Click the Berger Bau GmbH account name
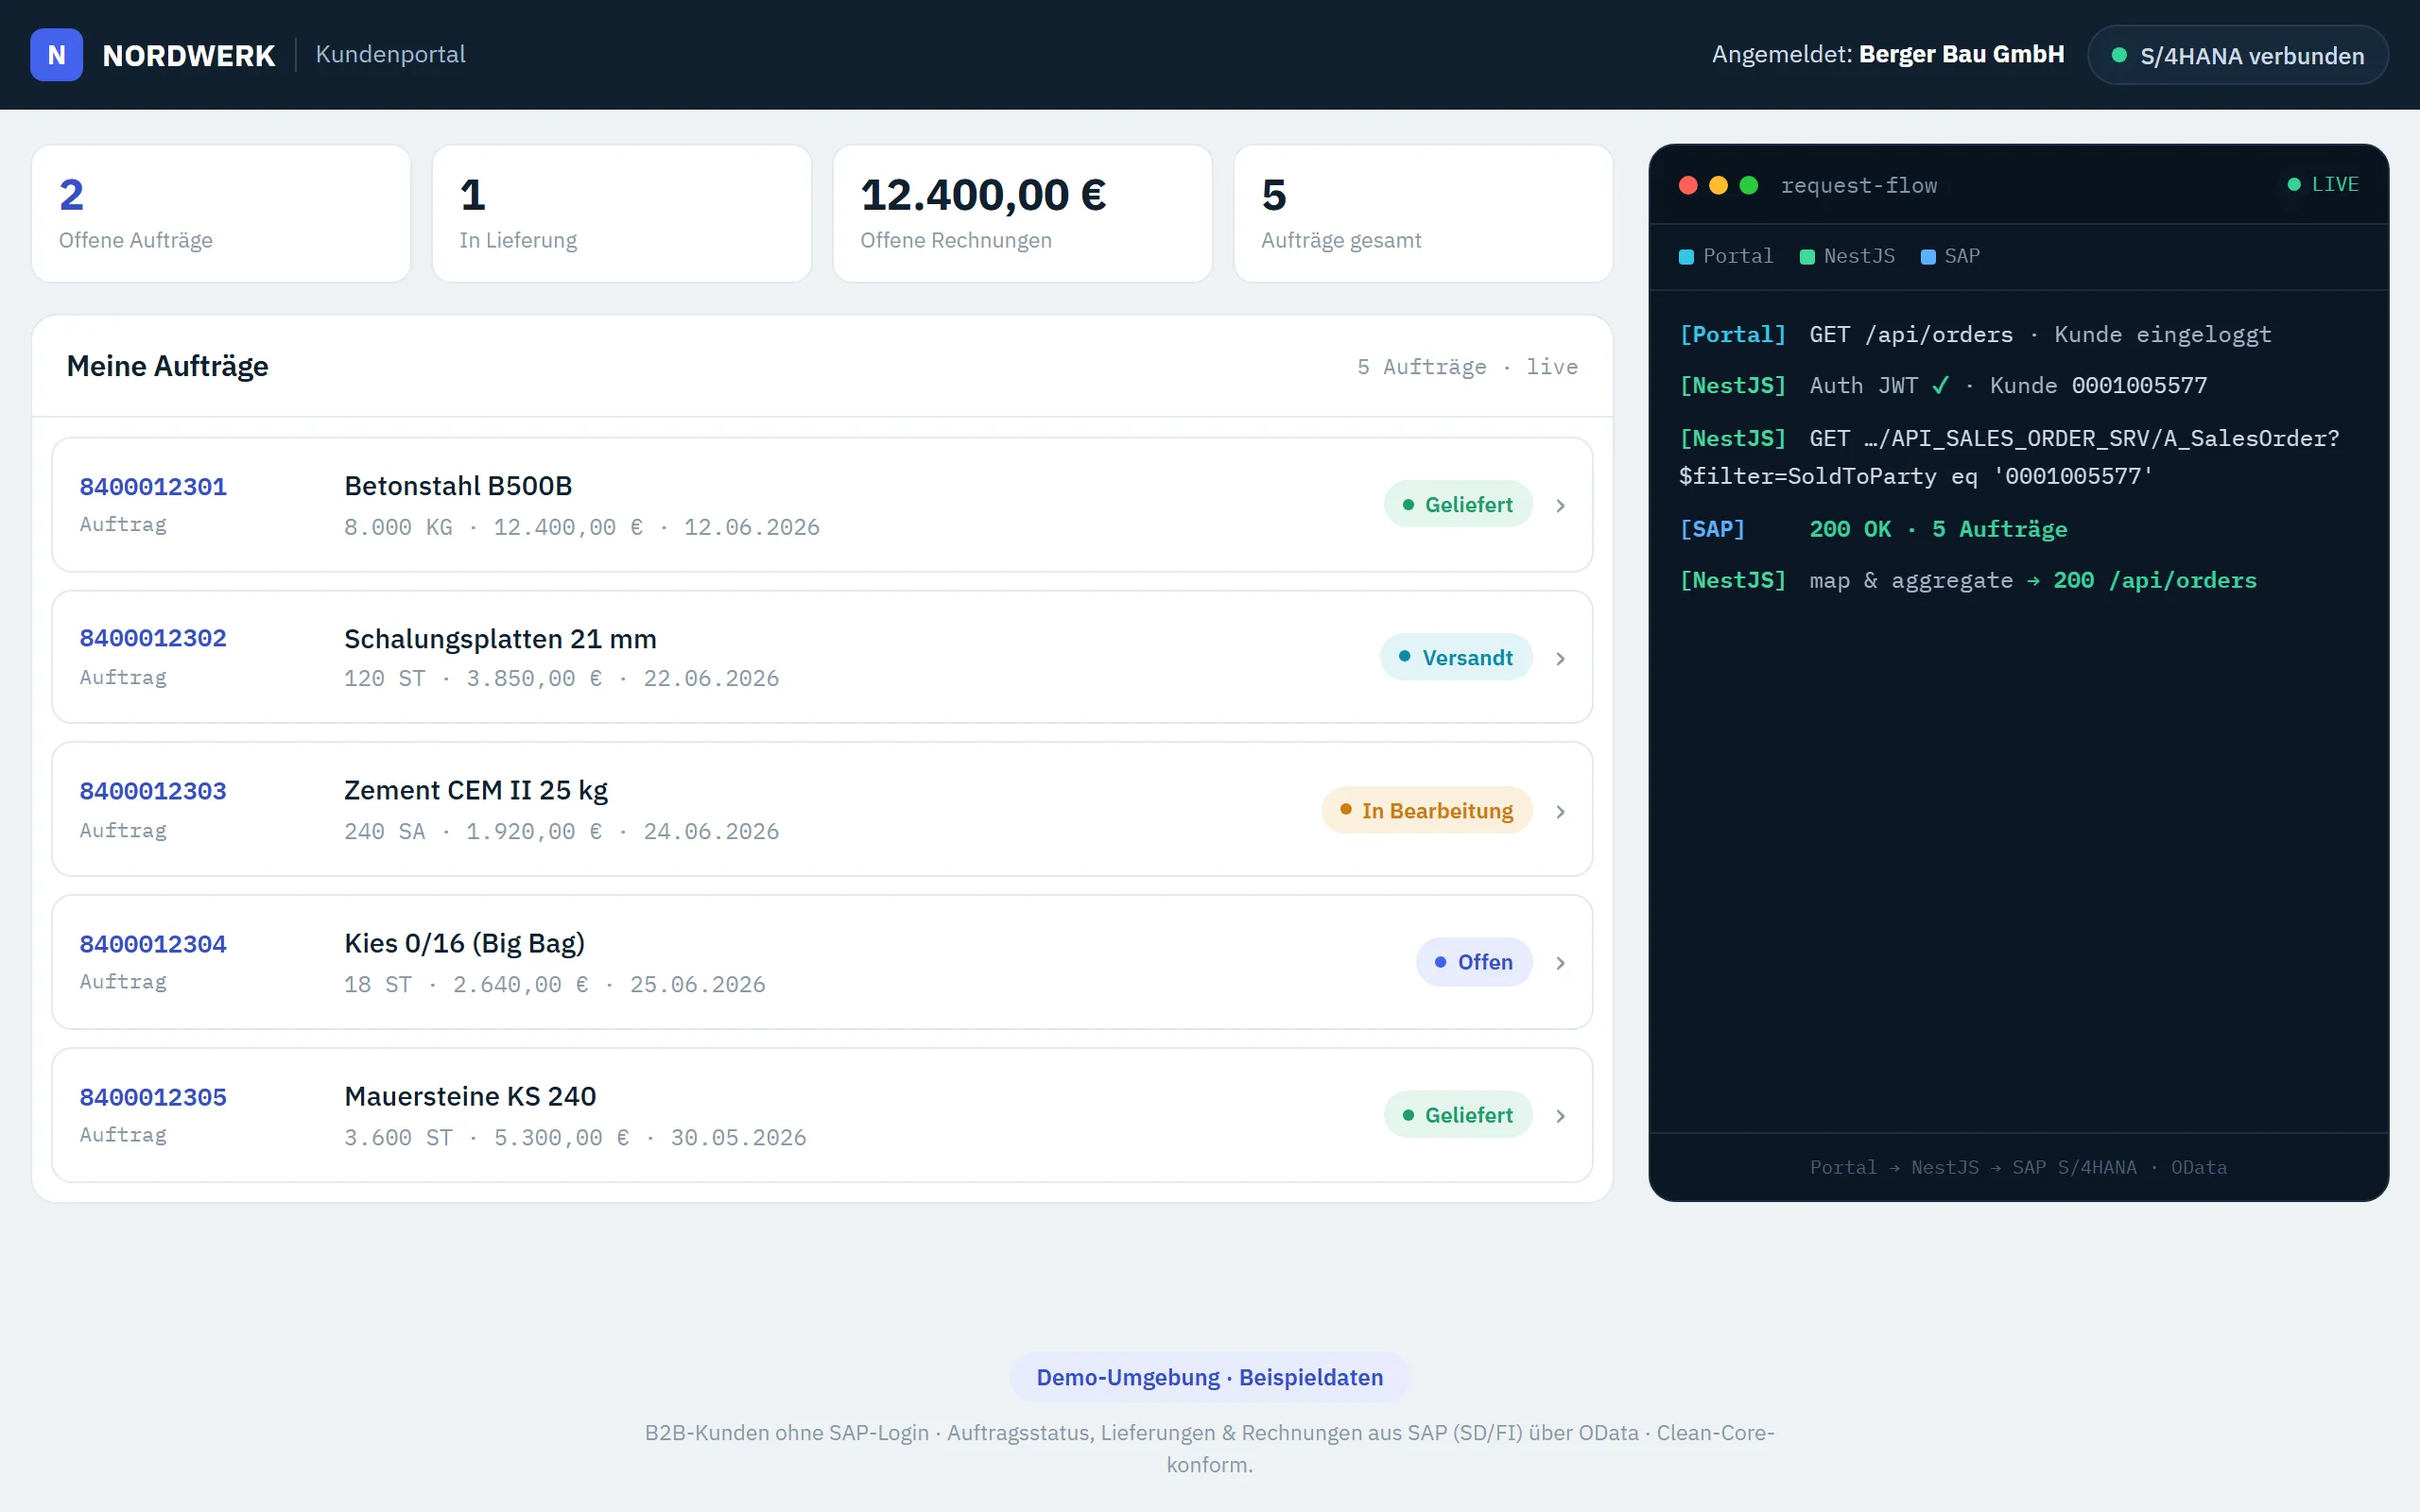The height and width of the screenshot is (1512, 2420). tap(1961, 55)
